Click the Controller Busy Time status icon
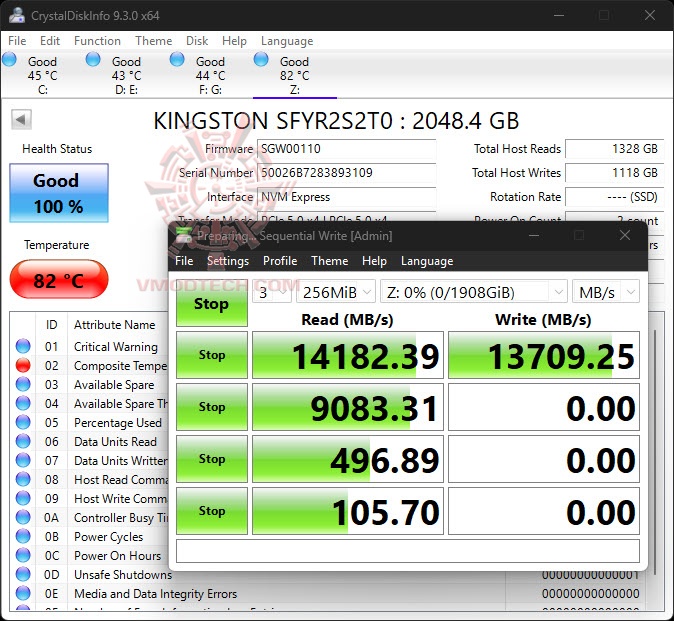This screenshot has height=621, width=674. point(23,517)
